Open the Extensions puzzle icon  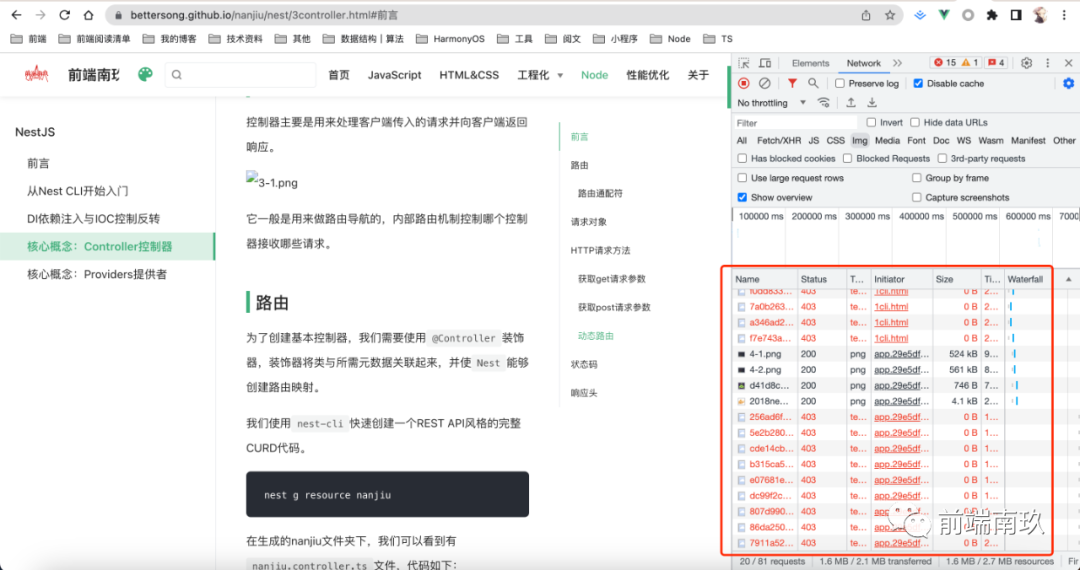tap(992, 14)
